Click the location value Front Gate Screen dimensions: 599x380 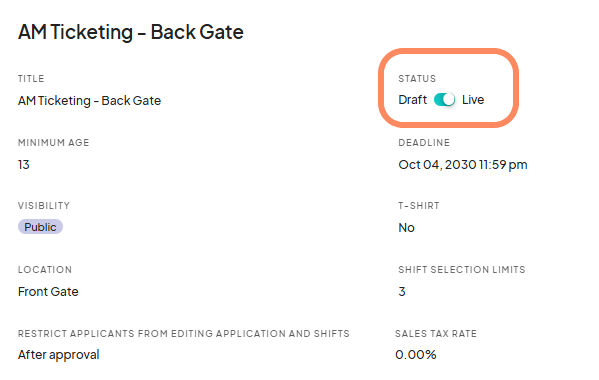click(x=48, y=292)
